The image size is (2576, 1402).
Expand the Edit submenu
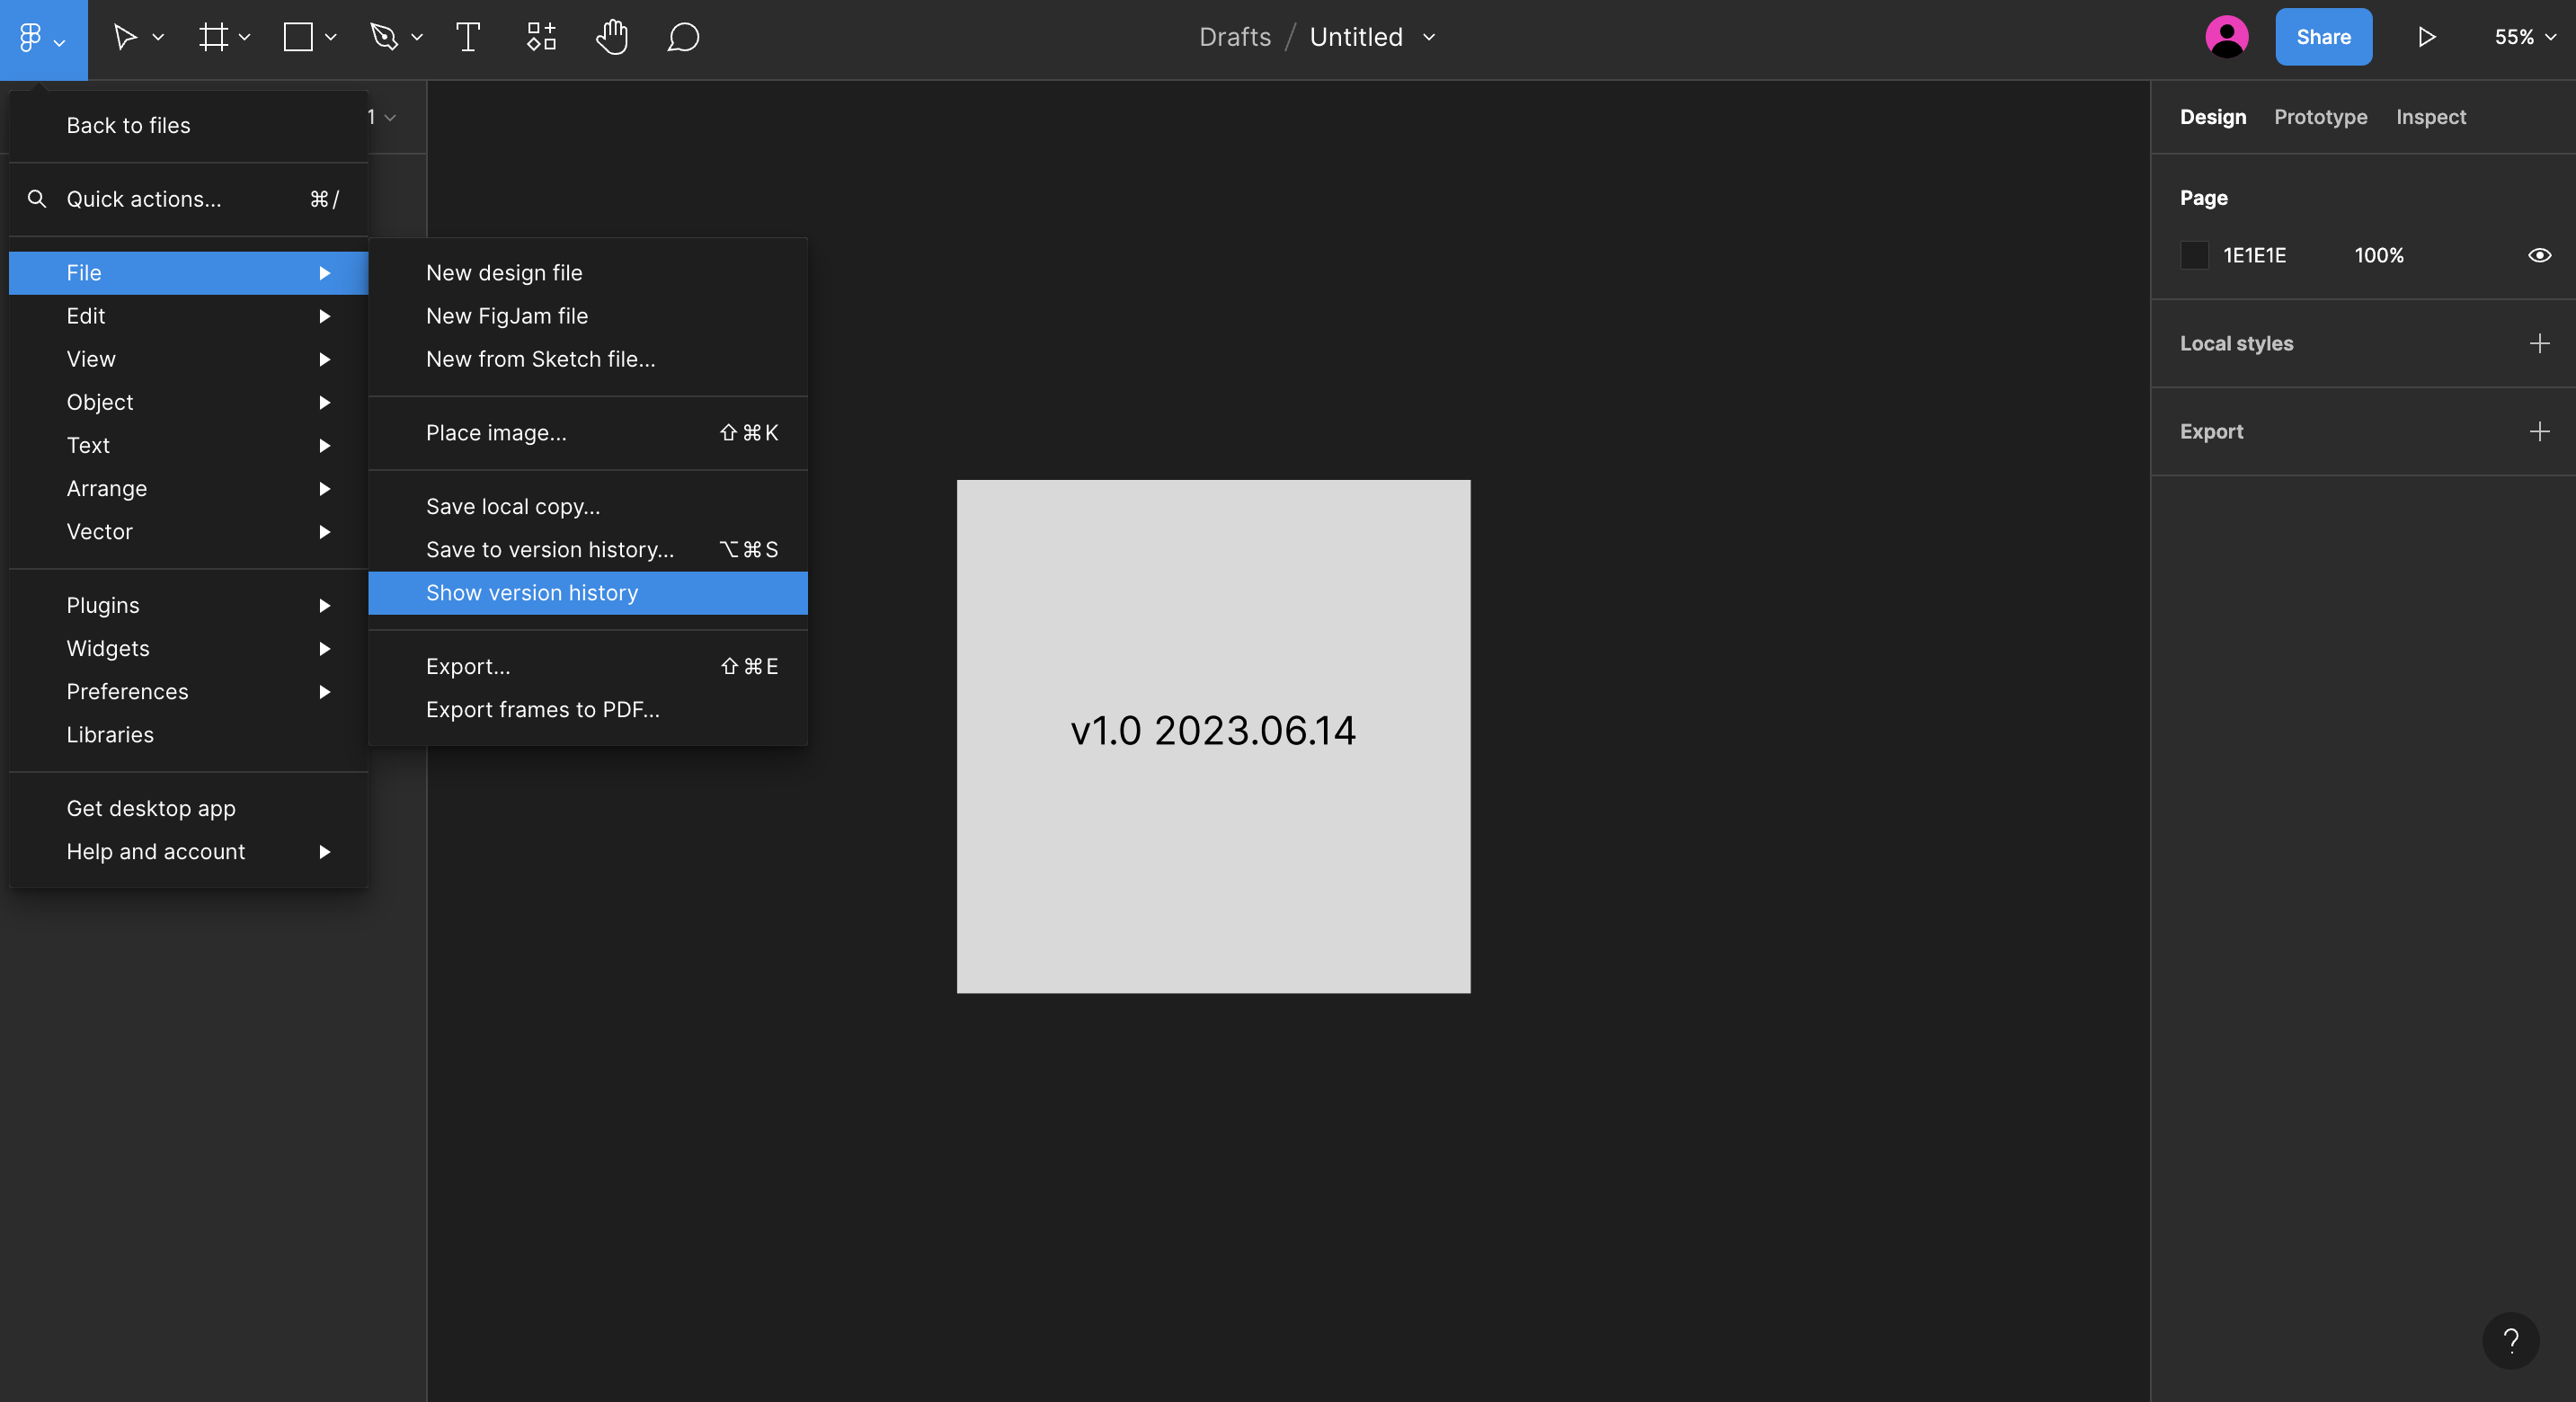[x=189, y=316]
